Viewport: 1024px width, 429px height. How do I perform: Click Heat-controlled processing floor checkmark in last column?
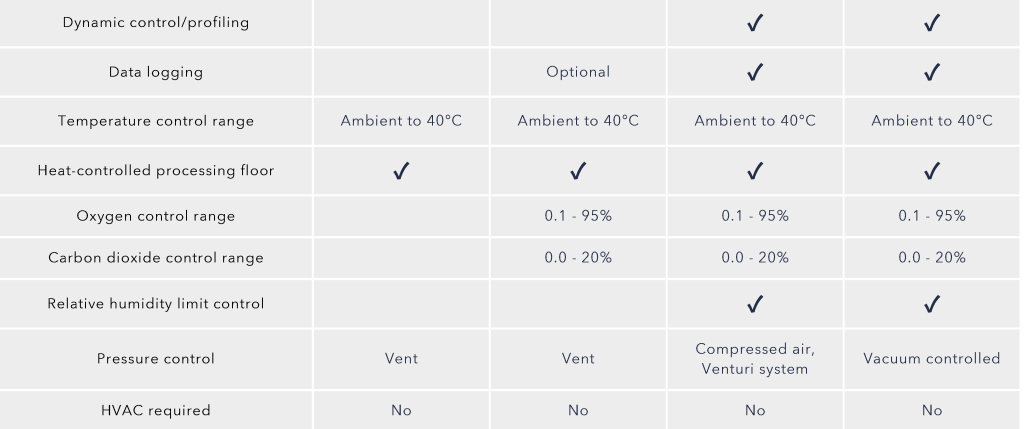click(932, 171)
